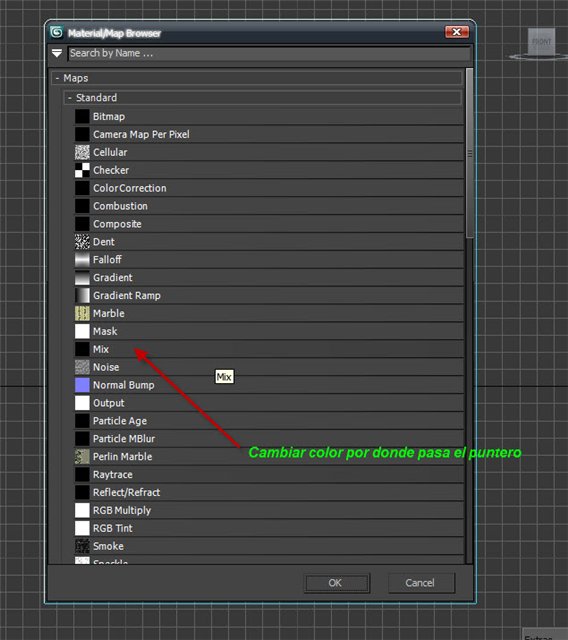Select the Smoke map entry
This screenshot has height=640, width=568.
pos(269,546)
